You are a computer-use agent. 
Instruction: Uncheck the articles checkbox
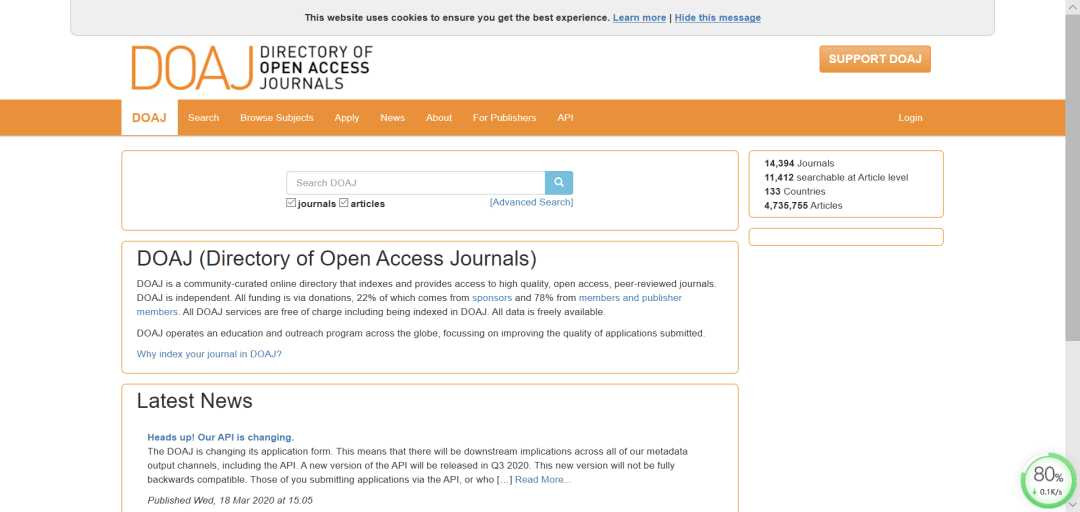(344, 203)
